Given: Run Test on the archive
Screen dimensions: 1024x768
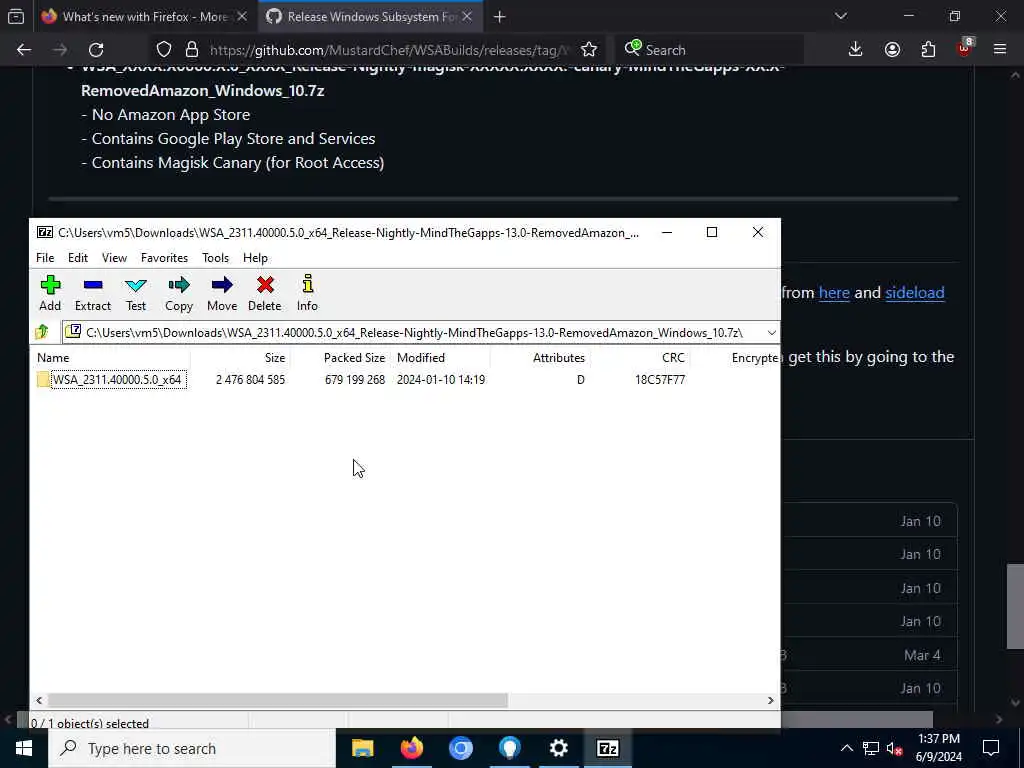Looking at the screenshot, I should (136, 293).
